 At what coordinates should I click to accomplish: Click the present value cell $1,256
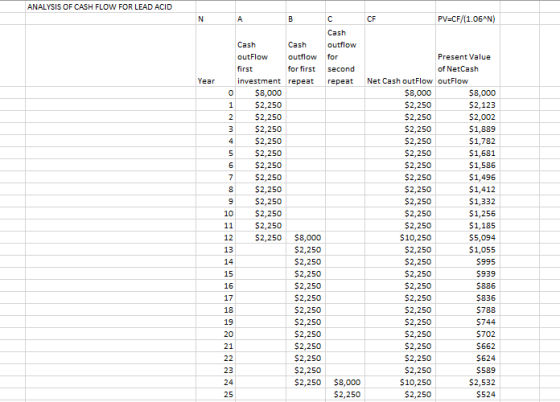click(x=468, y=213)
